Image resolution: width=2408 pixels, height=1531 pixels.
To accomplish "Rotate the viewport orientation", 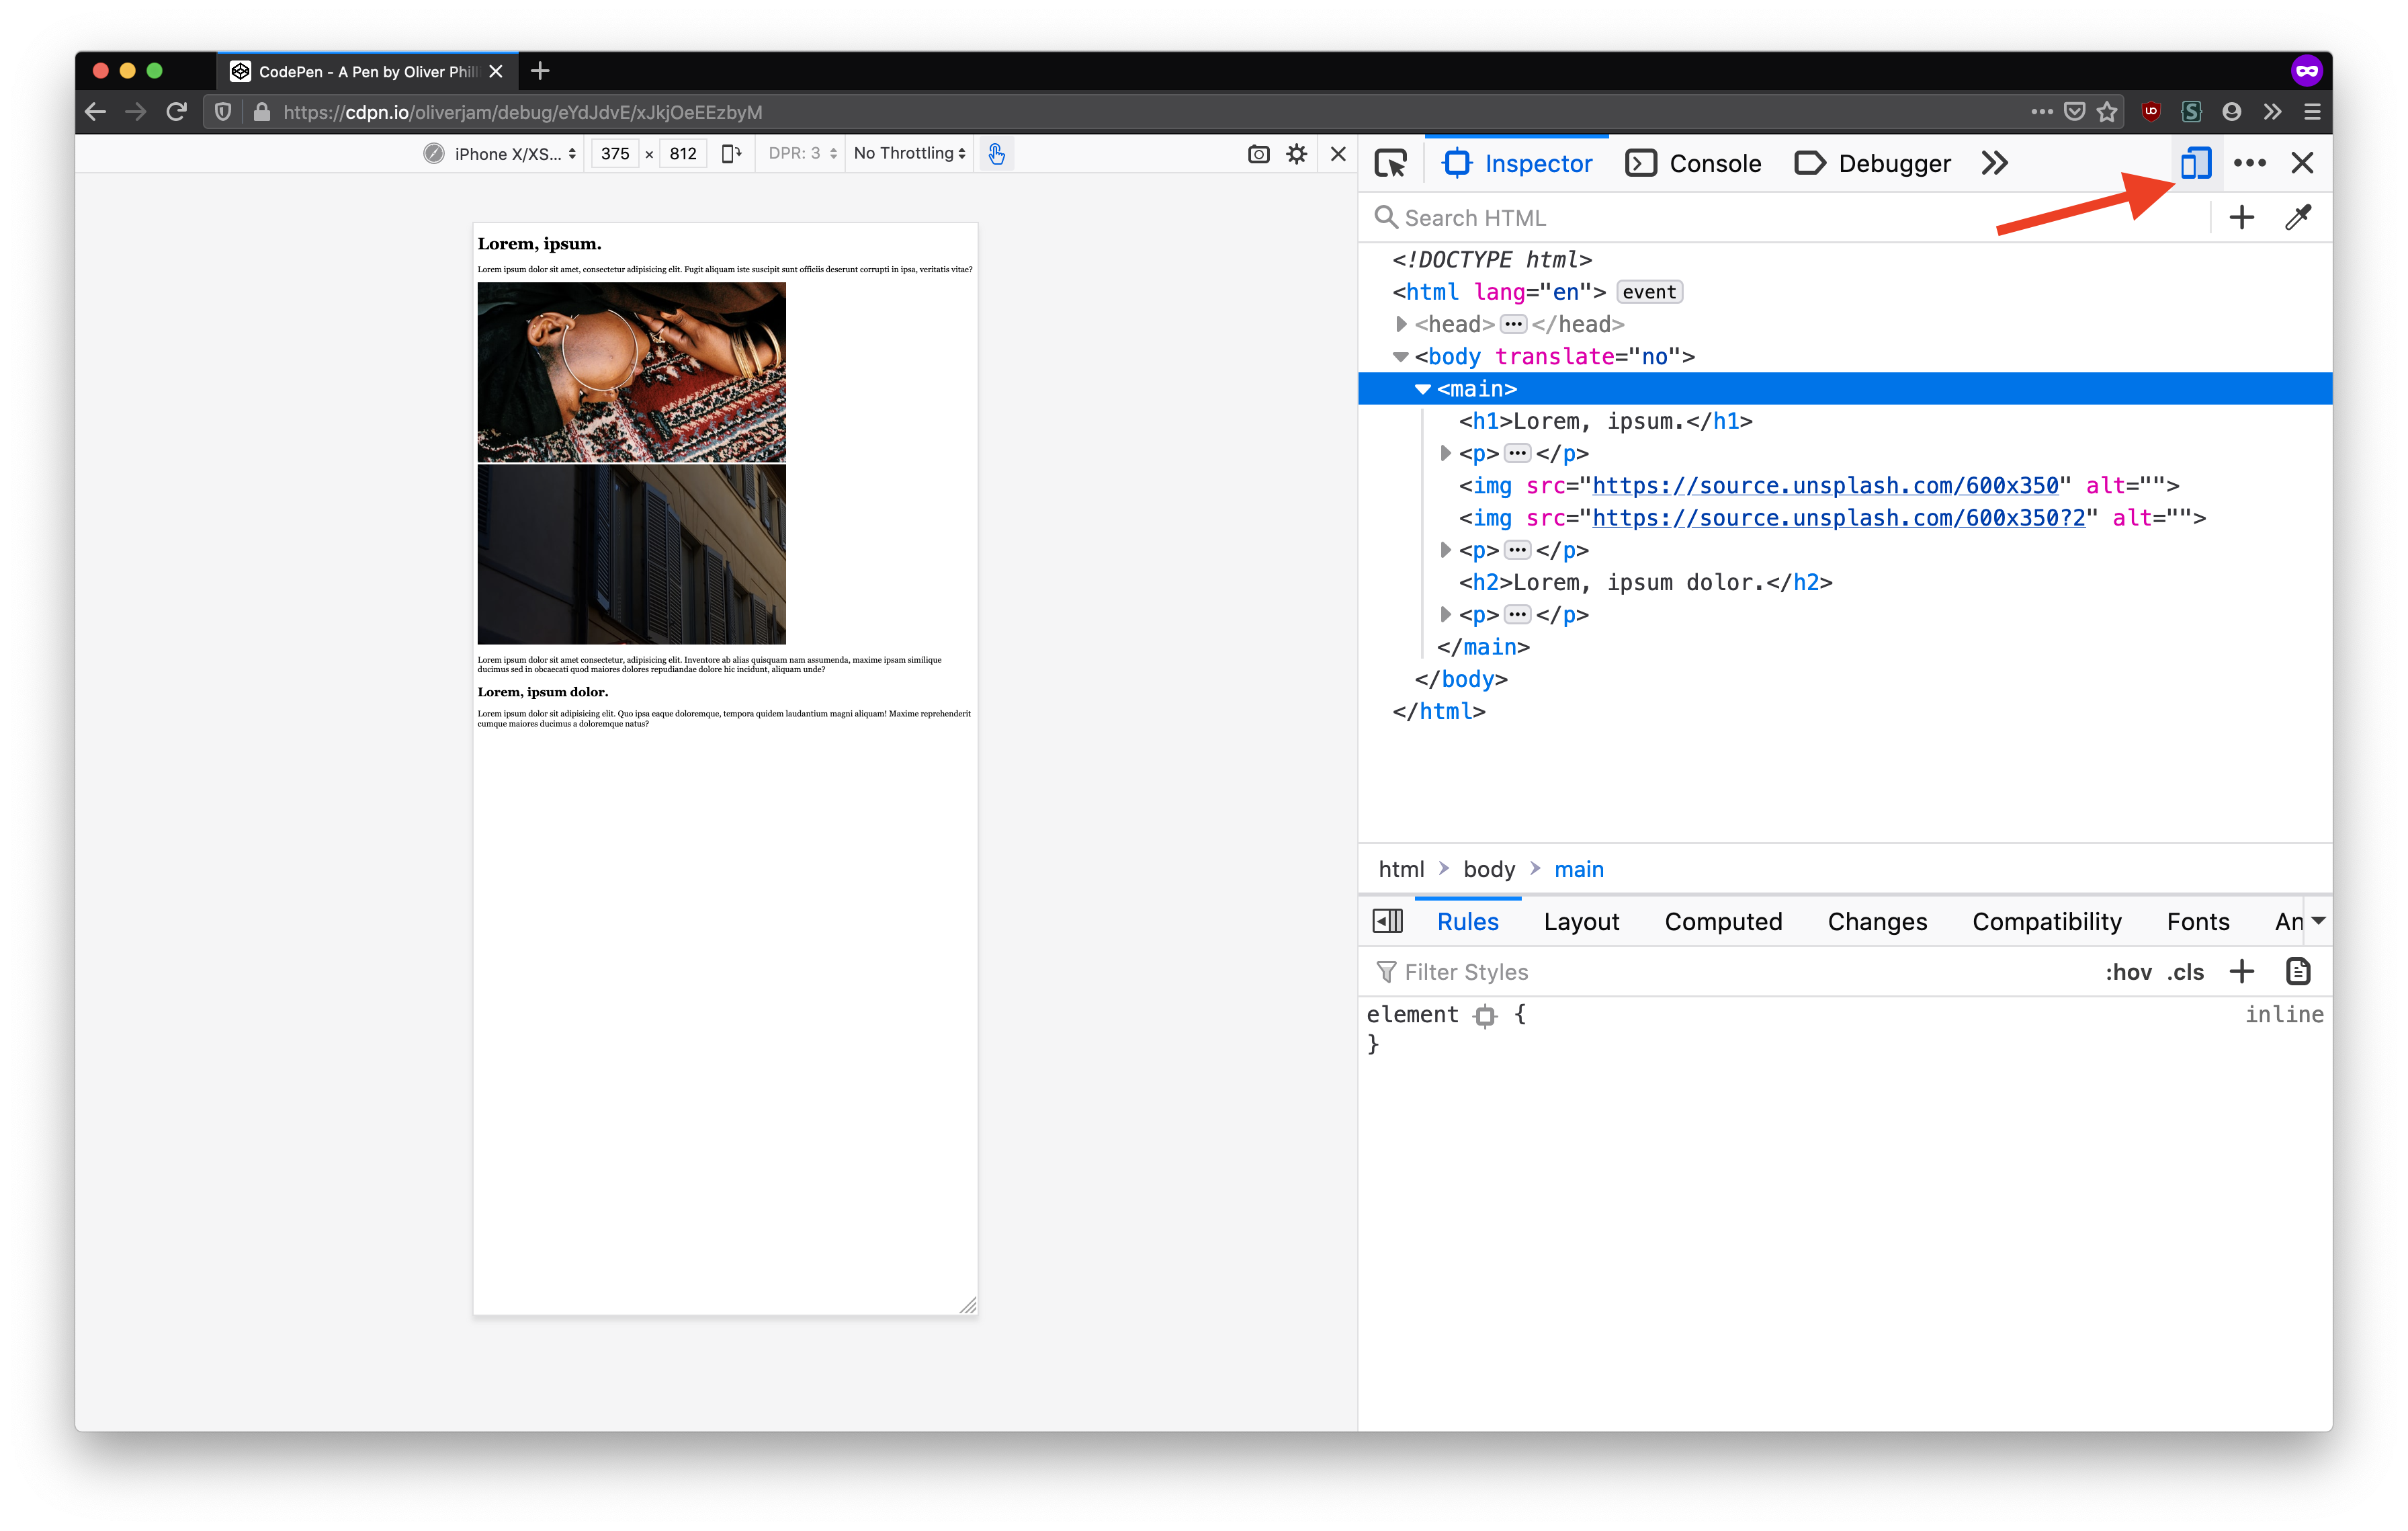I will (731, 154).
